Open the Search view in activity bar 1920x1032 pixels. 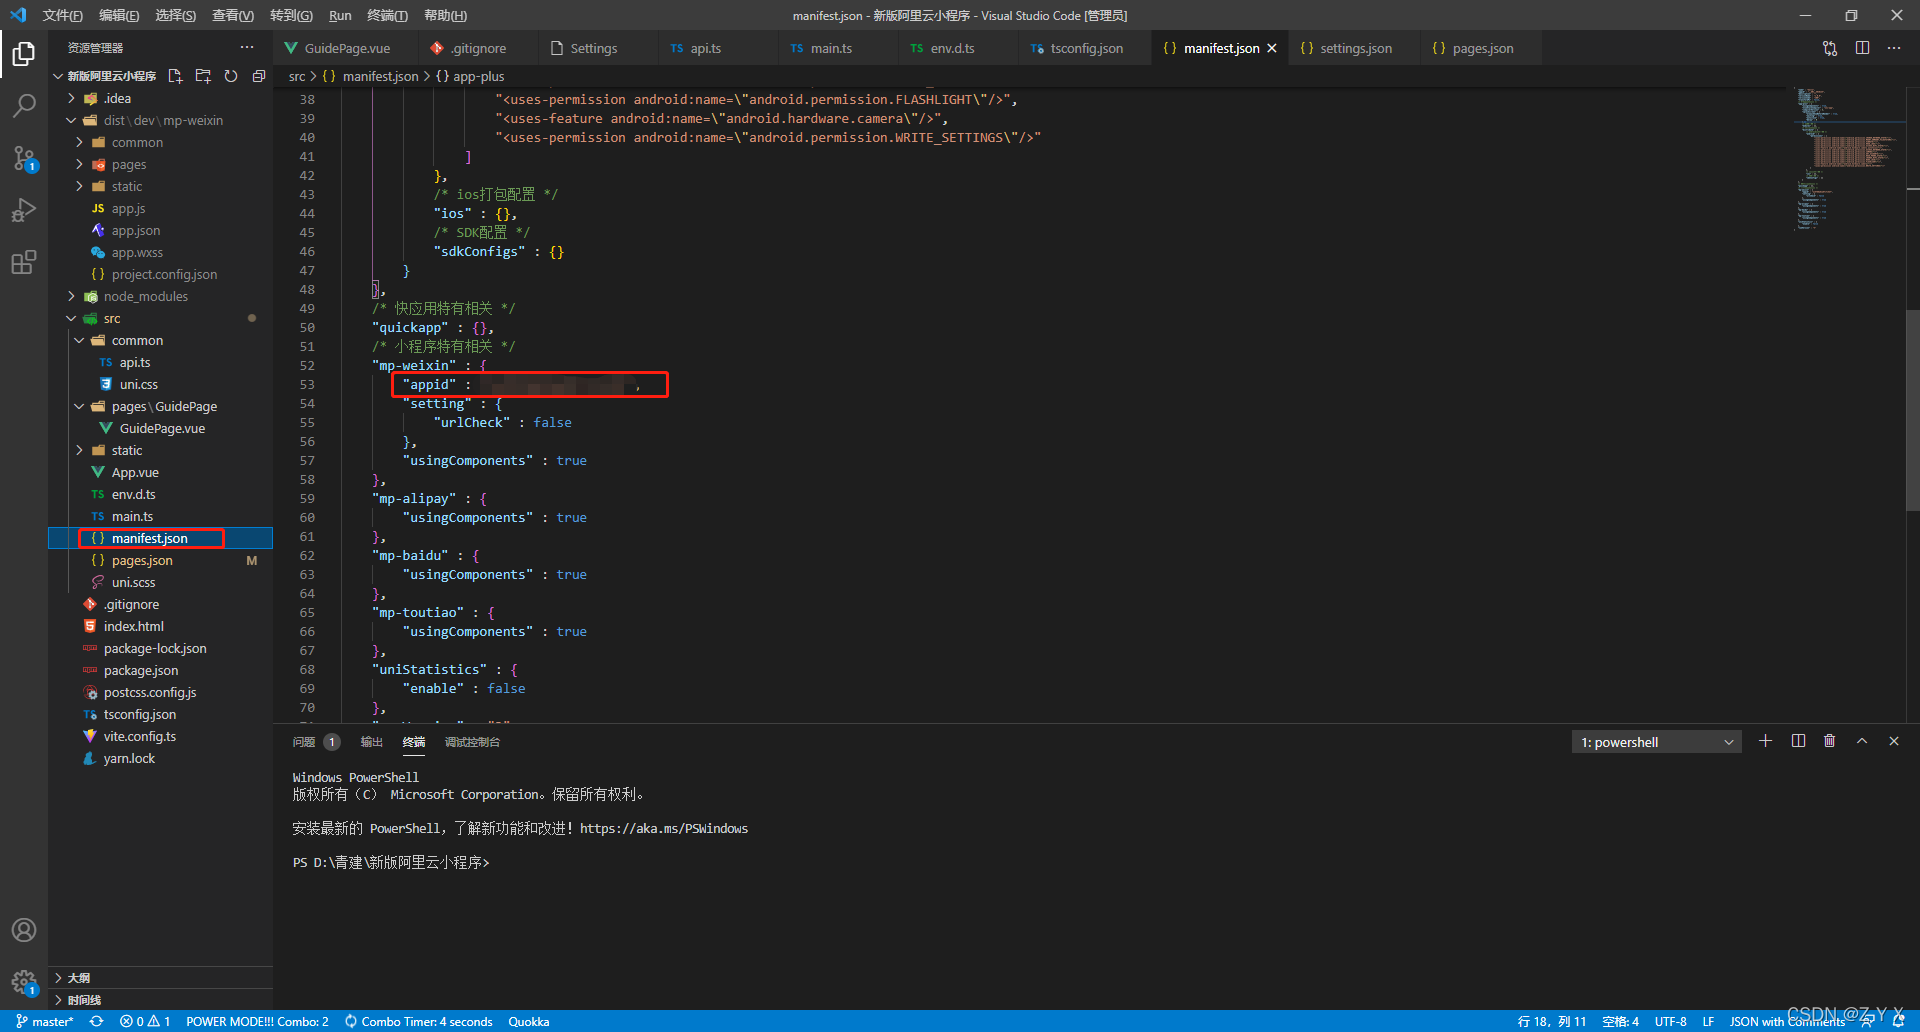pyautogui.click(x=24, y=105)
